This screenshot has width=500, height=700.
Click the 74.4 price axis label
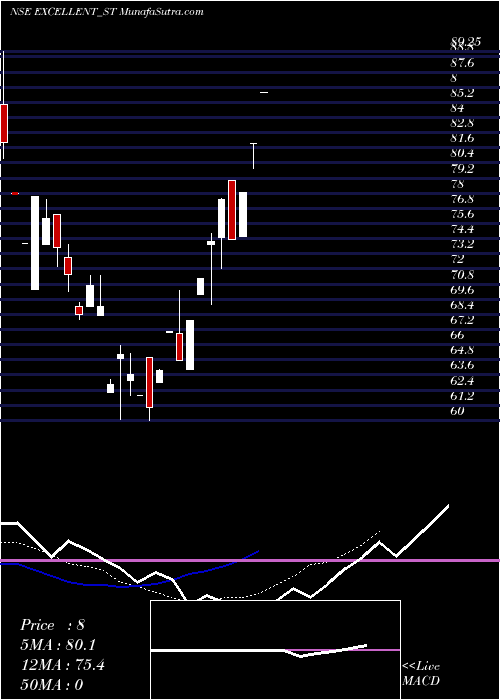(462, 229)
